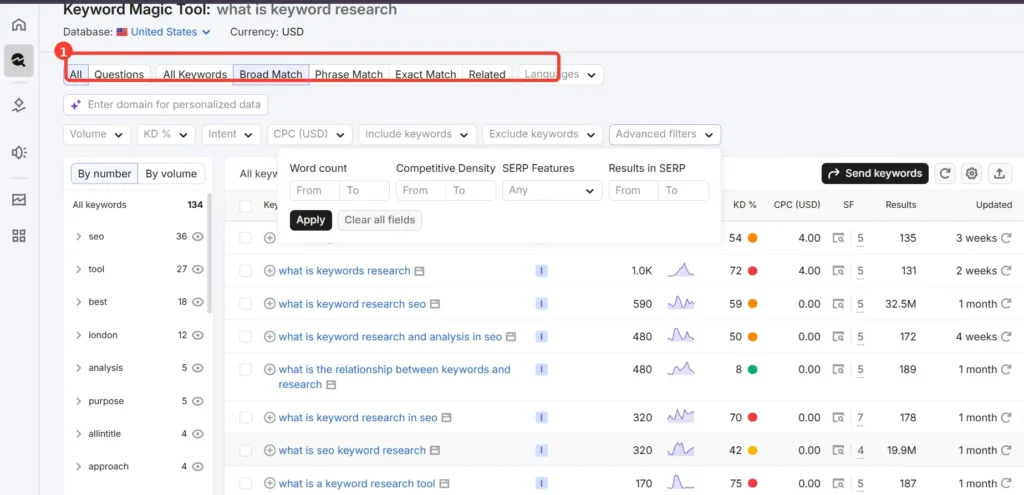View SERP features icon in 19.9M row

(838, 450)
